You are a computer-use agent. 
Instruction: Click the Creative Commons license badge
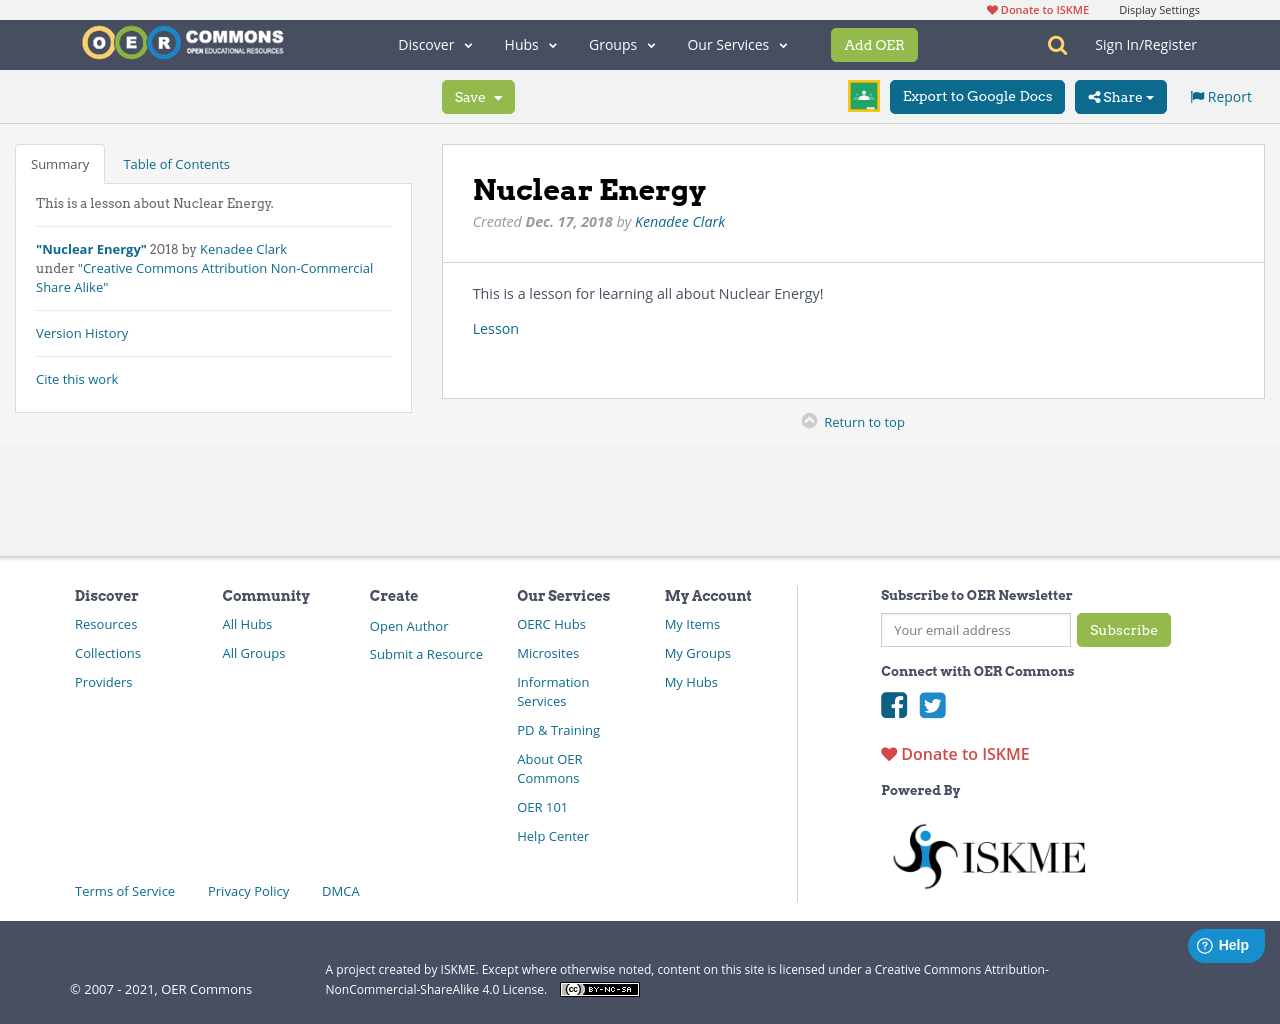[599, 988]
